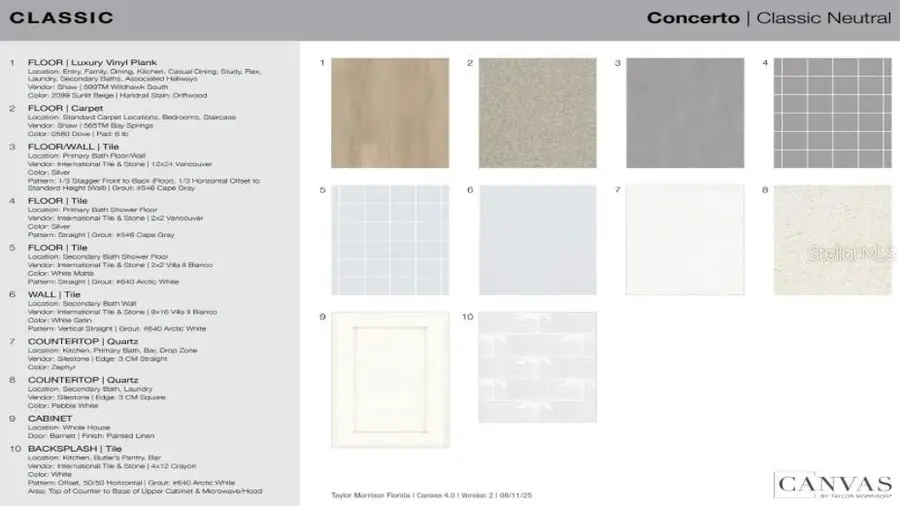Click the white crayon backsplash tile swatch 10
This screenshot has height=506, width=900.
click(537, 366)
